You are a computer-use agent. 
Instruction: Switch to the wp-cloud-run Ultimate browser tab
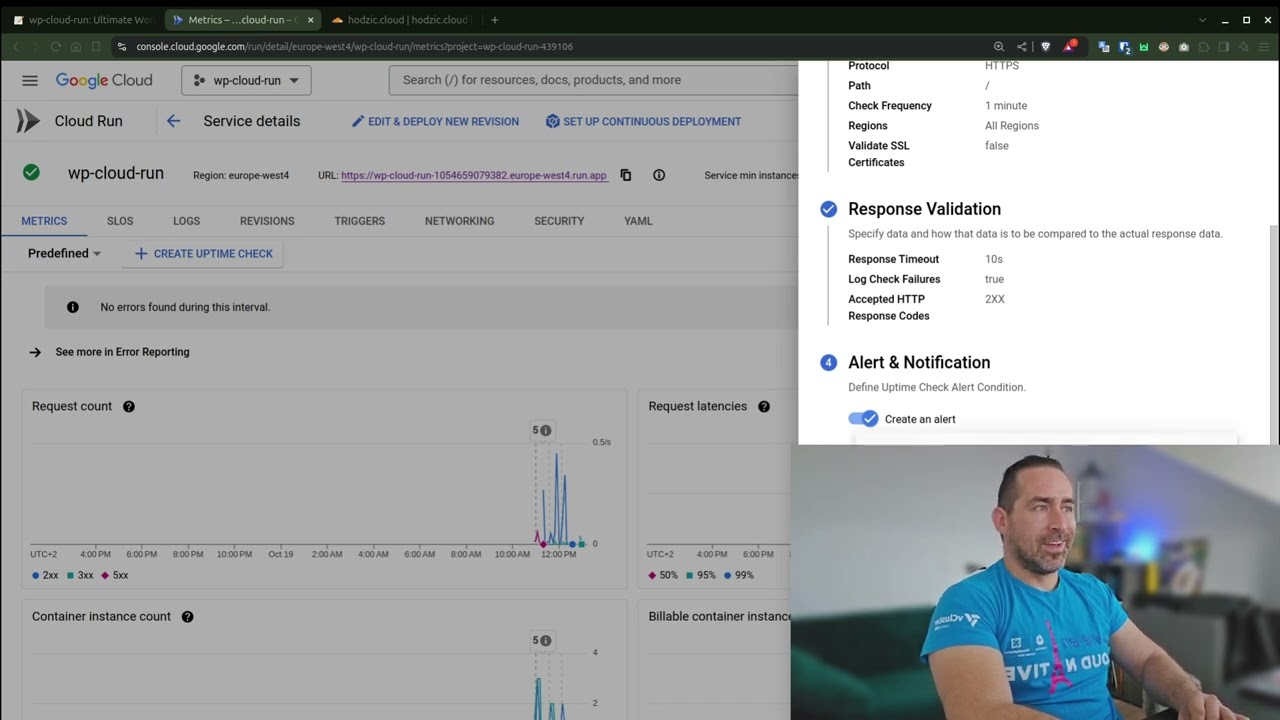pyautogui.click(x=82, y=20)
